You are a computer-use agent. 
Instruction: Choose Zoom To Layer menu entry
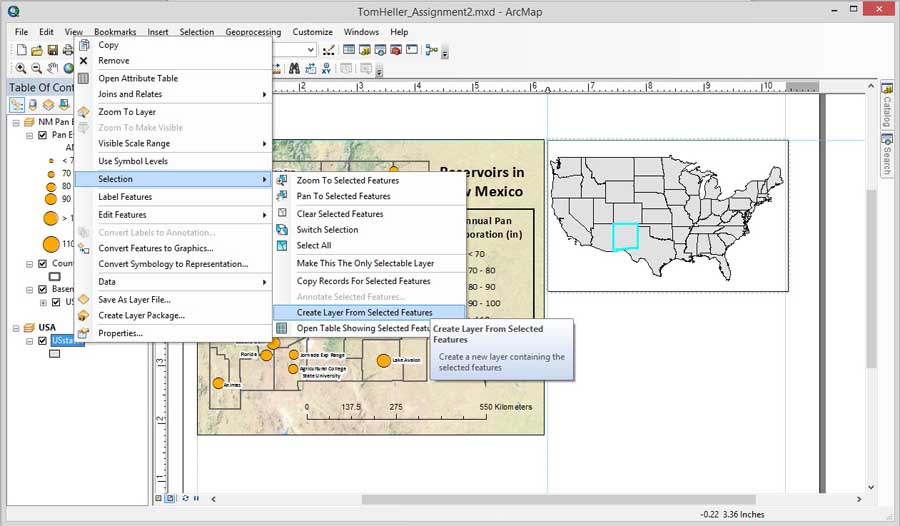(173, 111)
